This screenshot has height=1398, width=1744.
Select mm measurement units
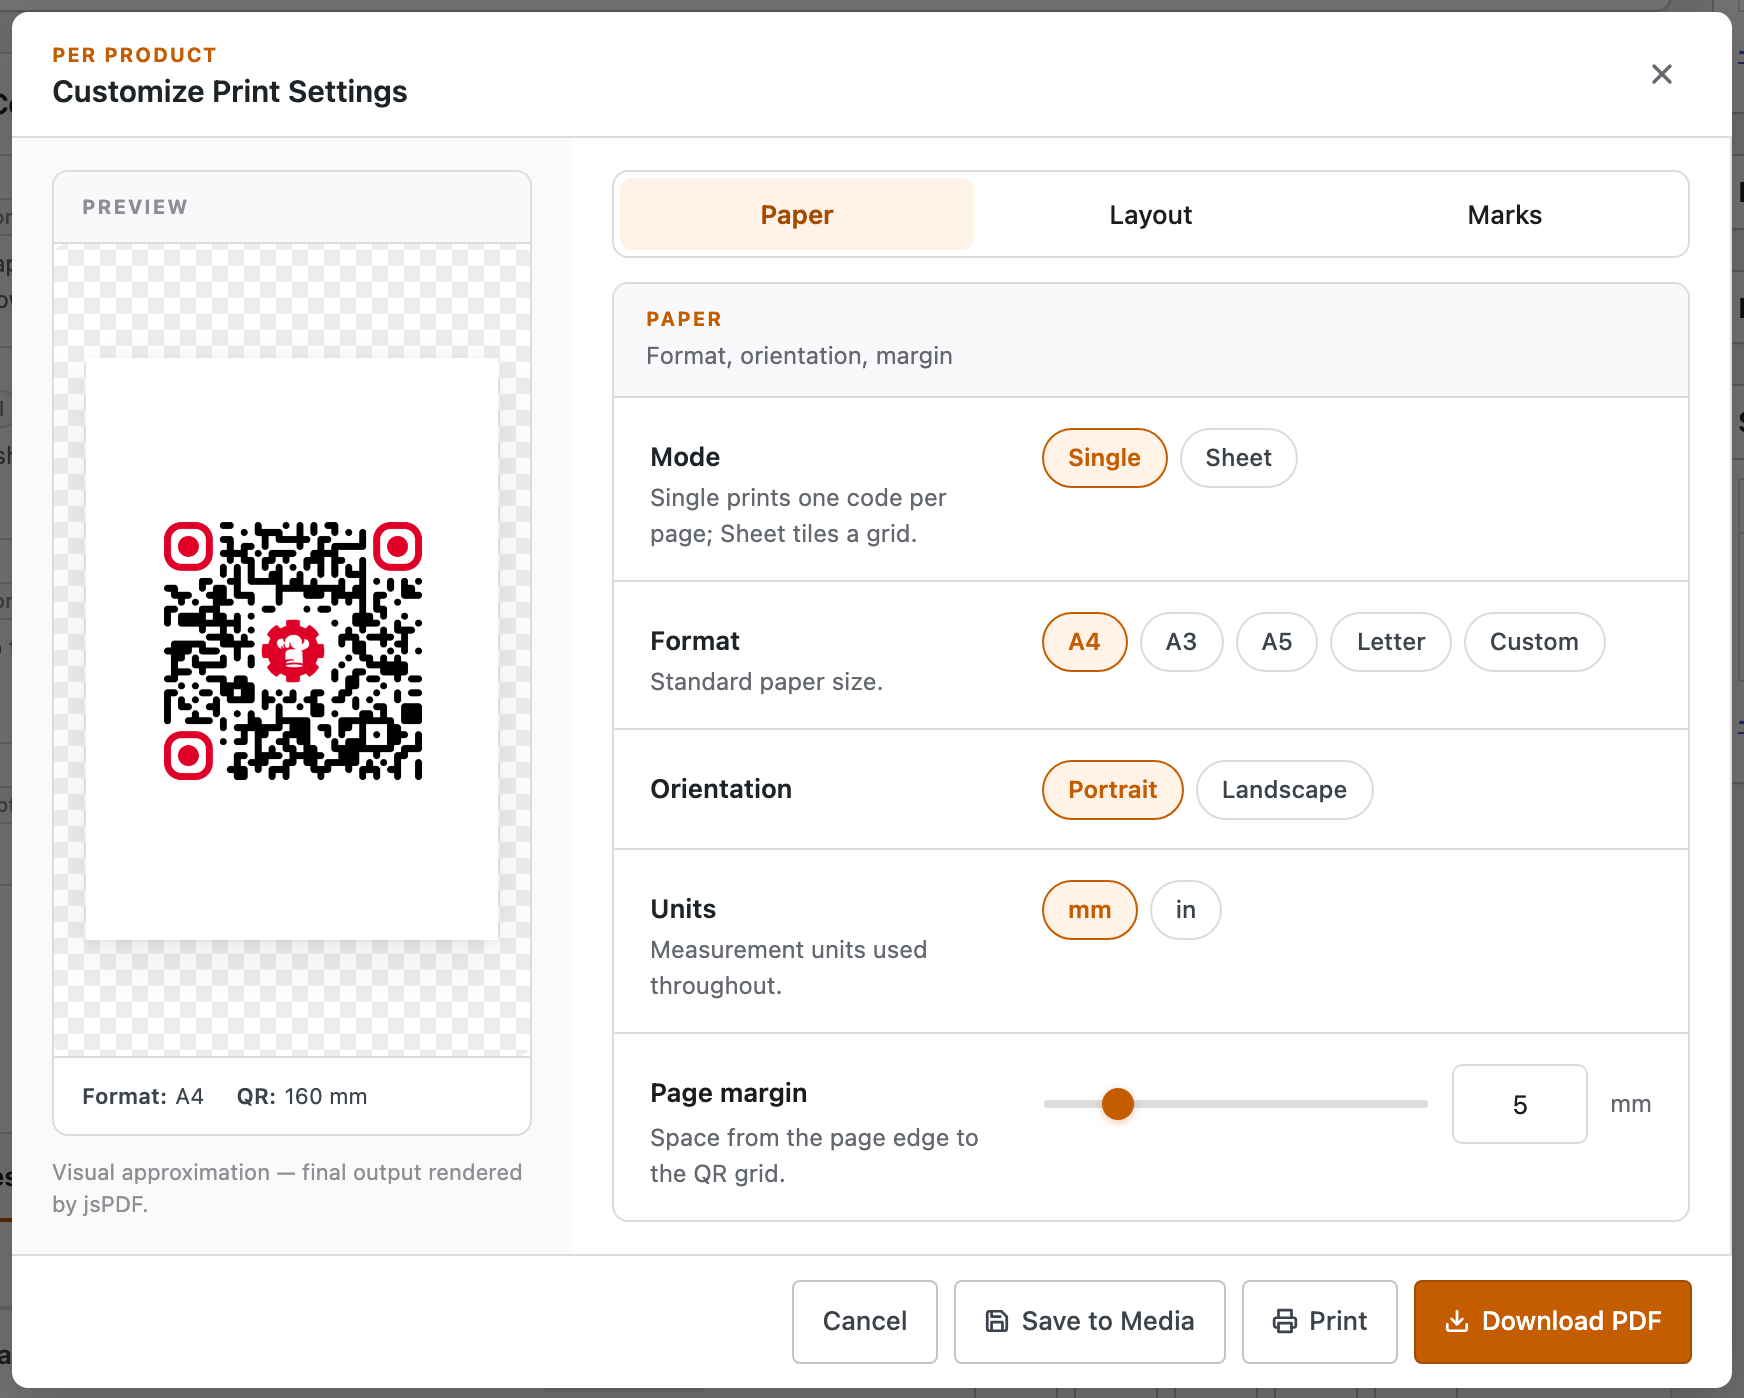coord(1089,910)
